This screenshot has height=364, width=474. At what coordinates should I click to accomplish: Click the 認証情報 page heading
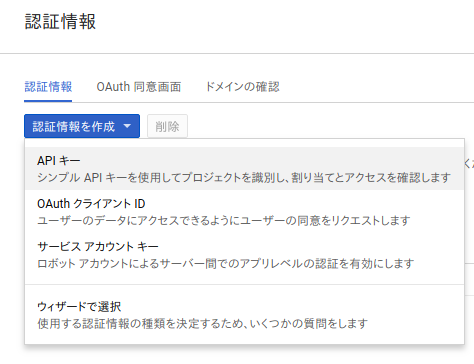(60, 22)
